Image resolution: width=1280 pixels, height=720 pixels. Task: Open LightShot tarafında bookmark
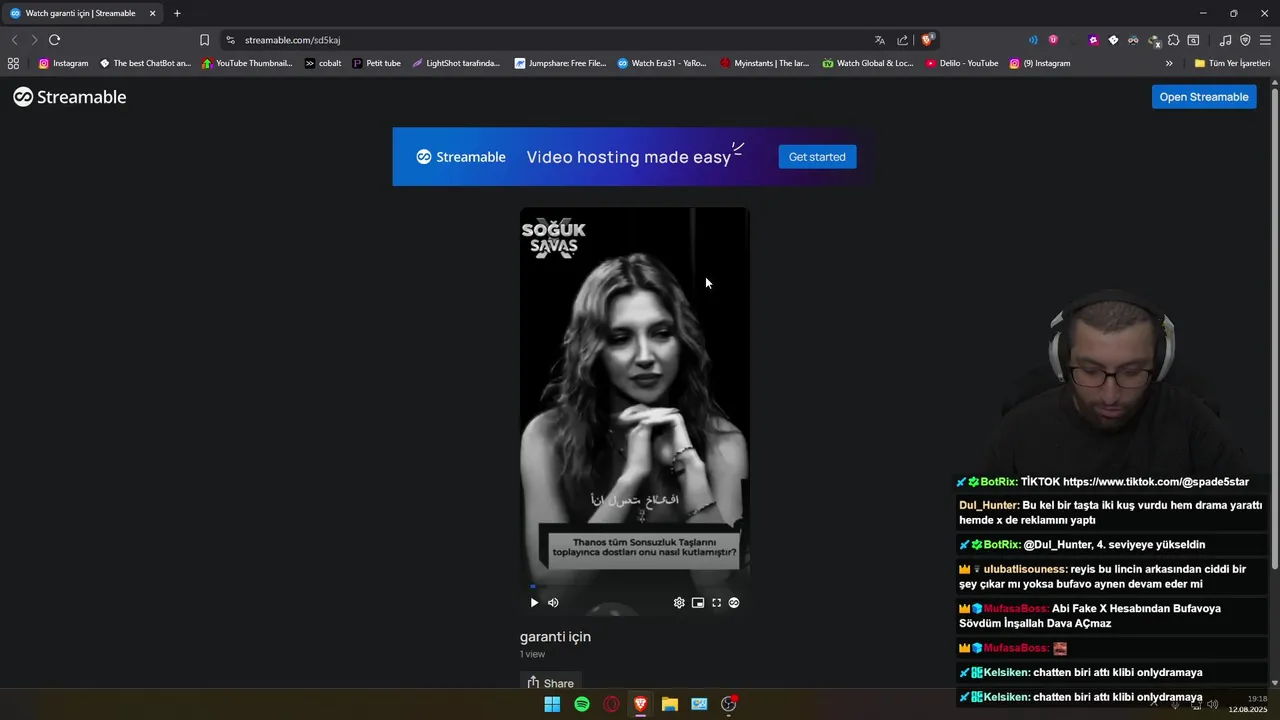coord(456,63)
